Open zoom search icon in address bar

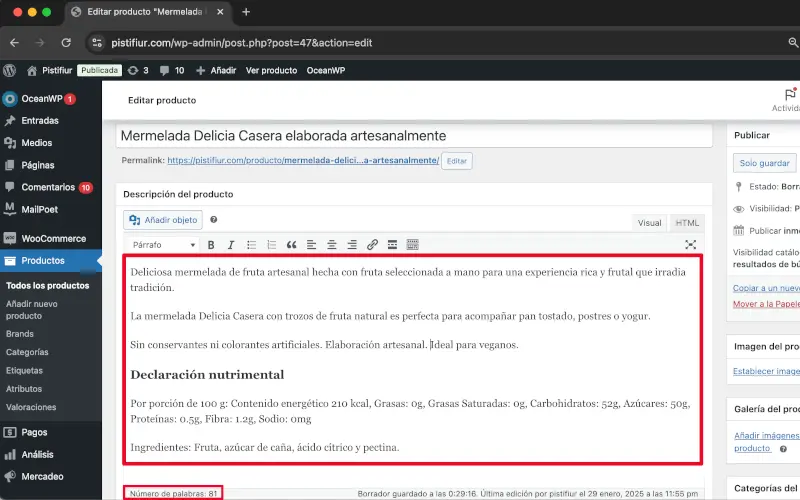793,43
